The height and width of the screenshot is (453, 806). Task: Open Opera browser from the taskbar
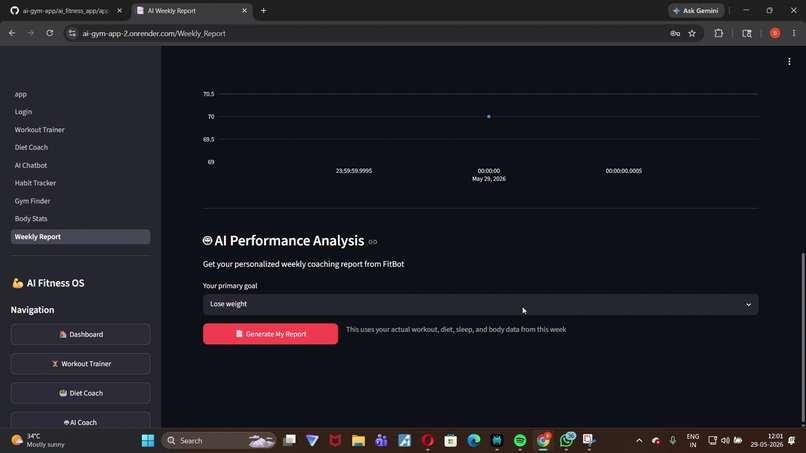pyautogui.click(x=428, y=441)
